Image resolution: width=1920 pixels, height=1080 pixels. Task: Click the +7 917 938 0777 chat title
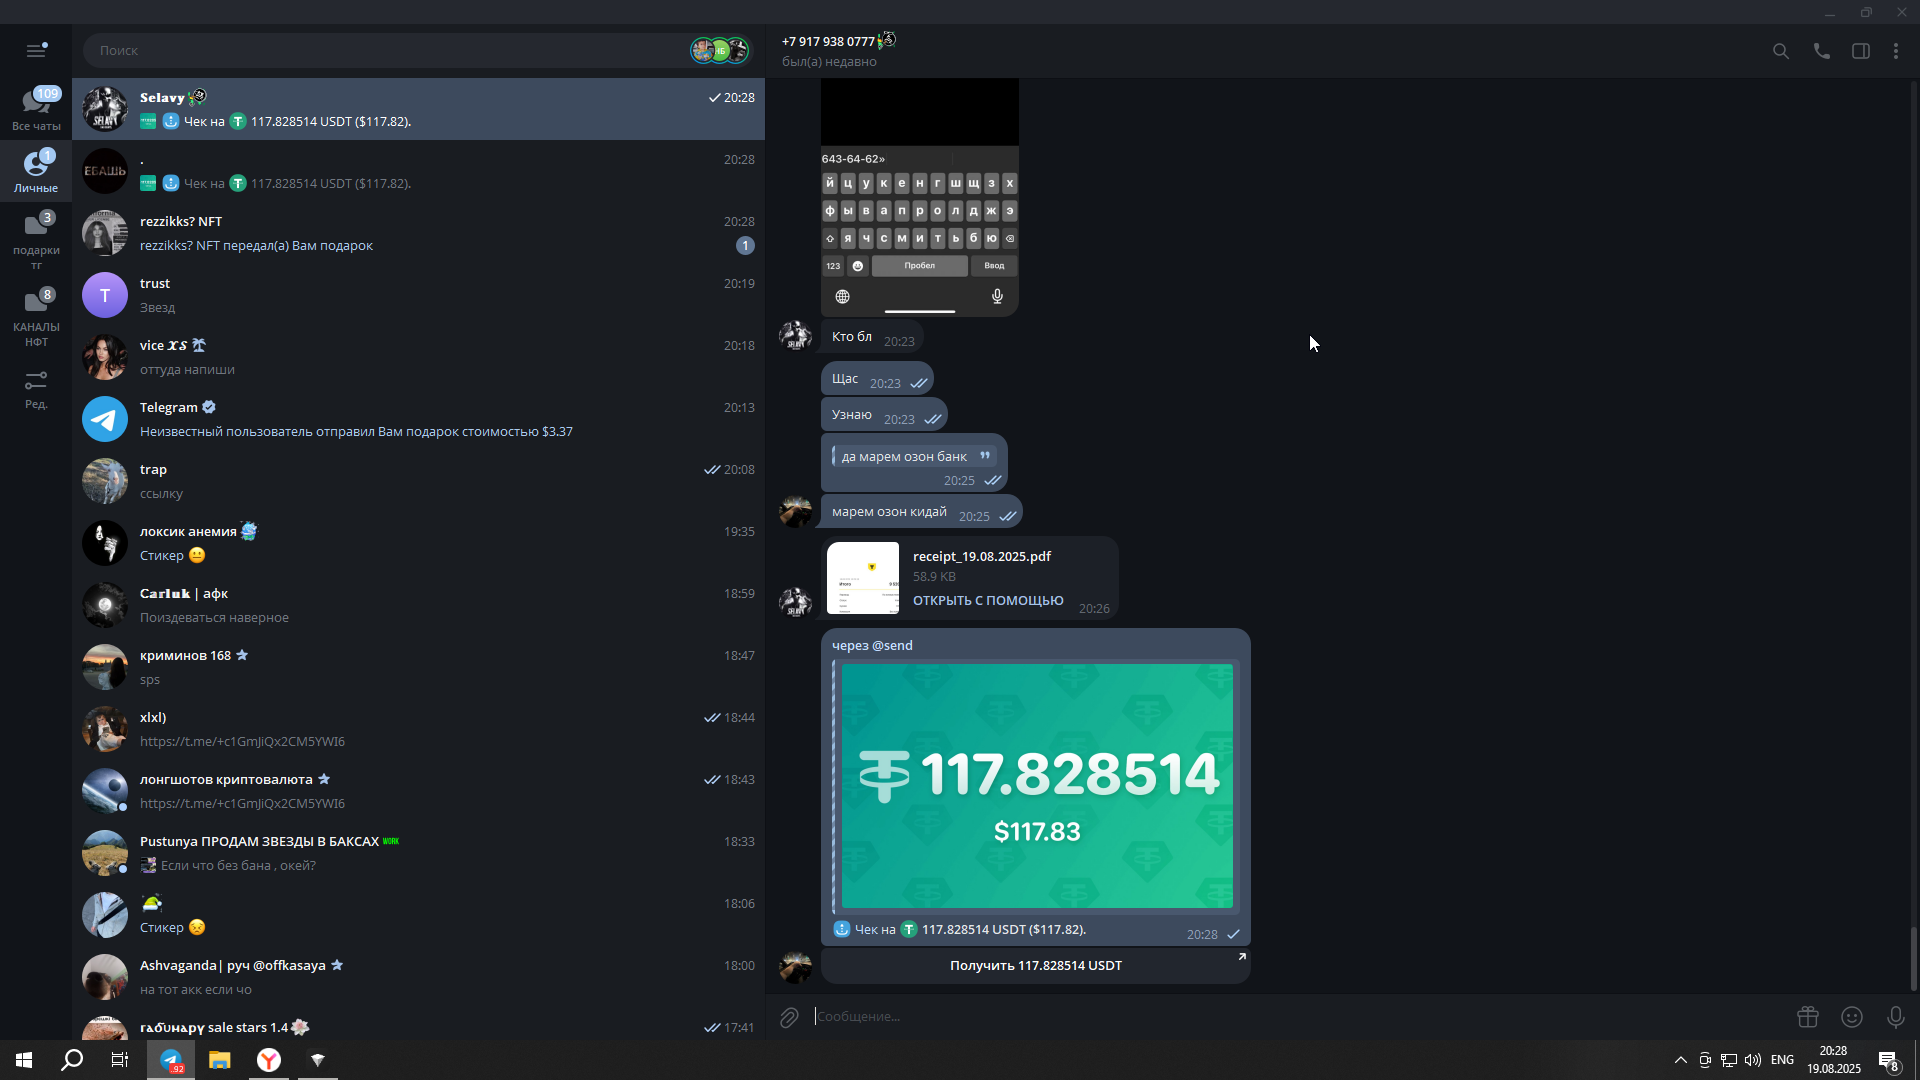(x=828, y=42)
